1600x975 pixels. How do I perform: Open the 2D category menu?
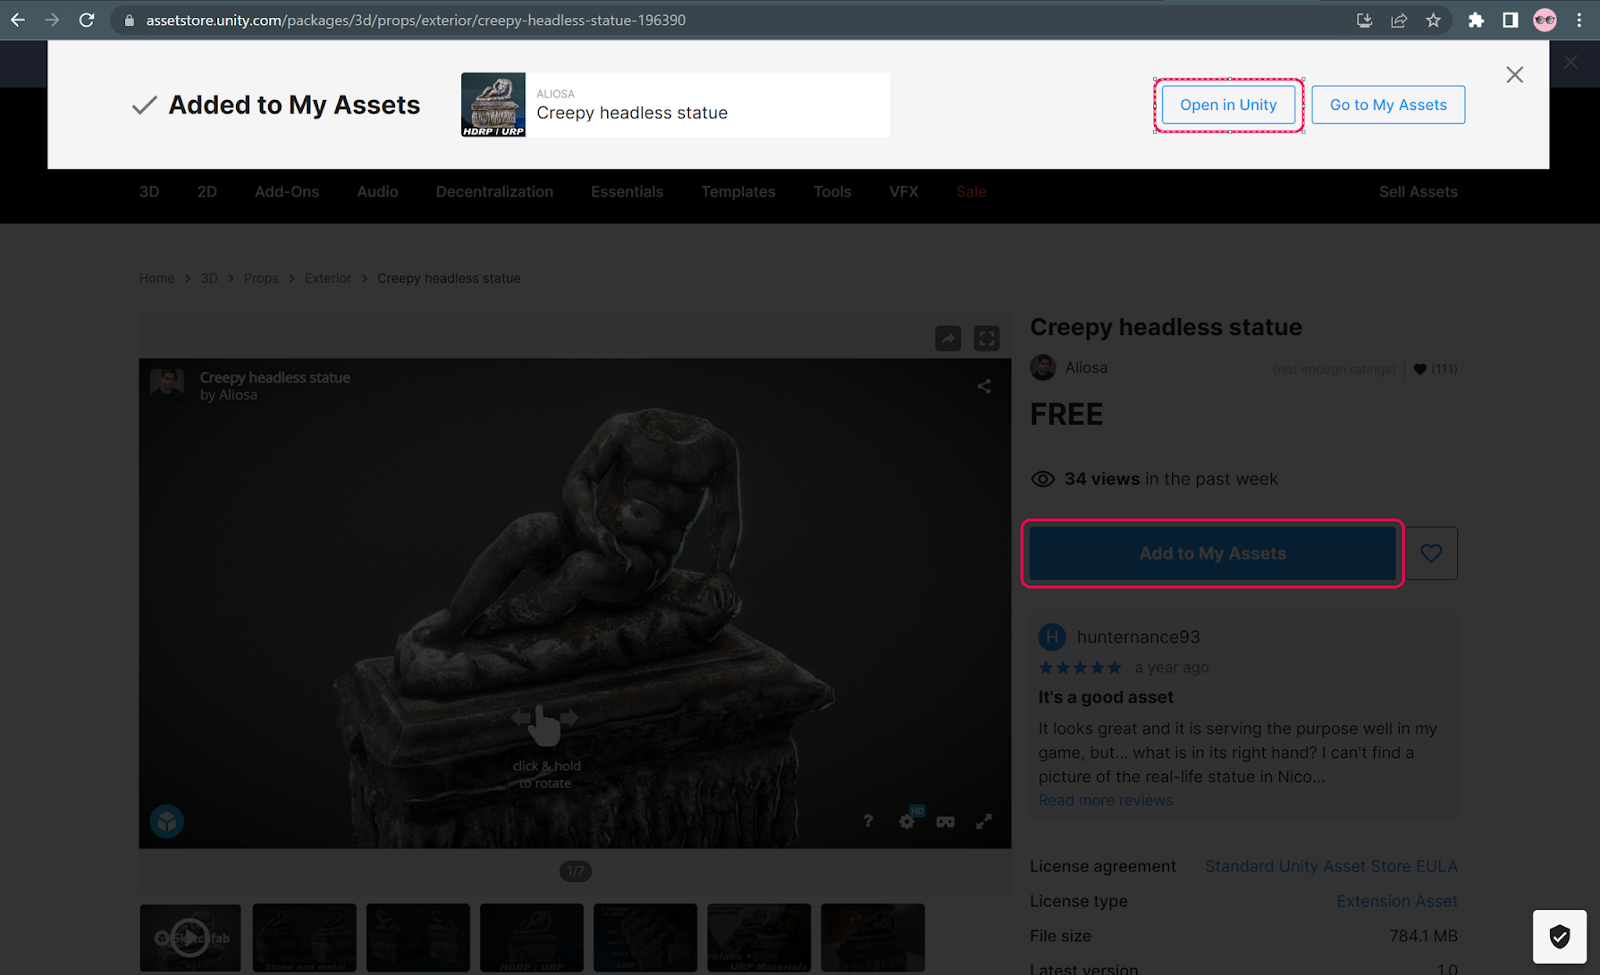[207, 192]
